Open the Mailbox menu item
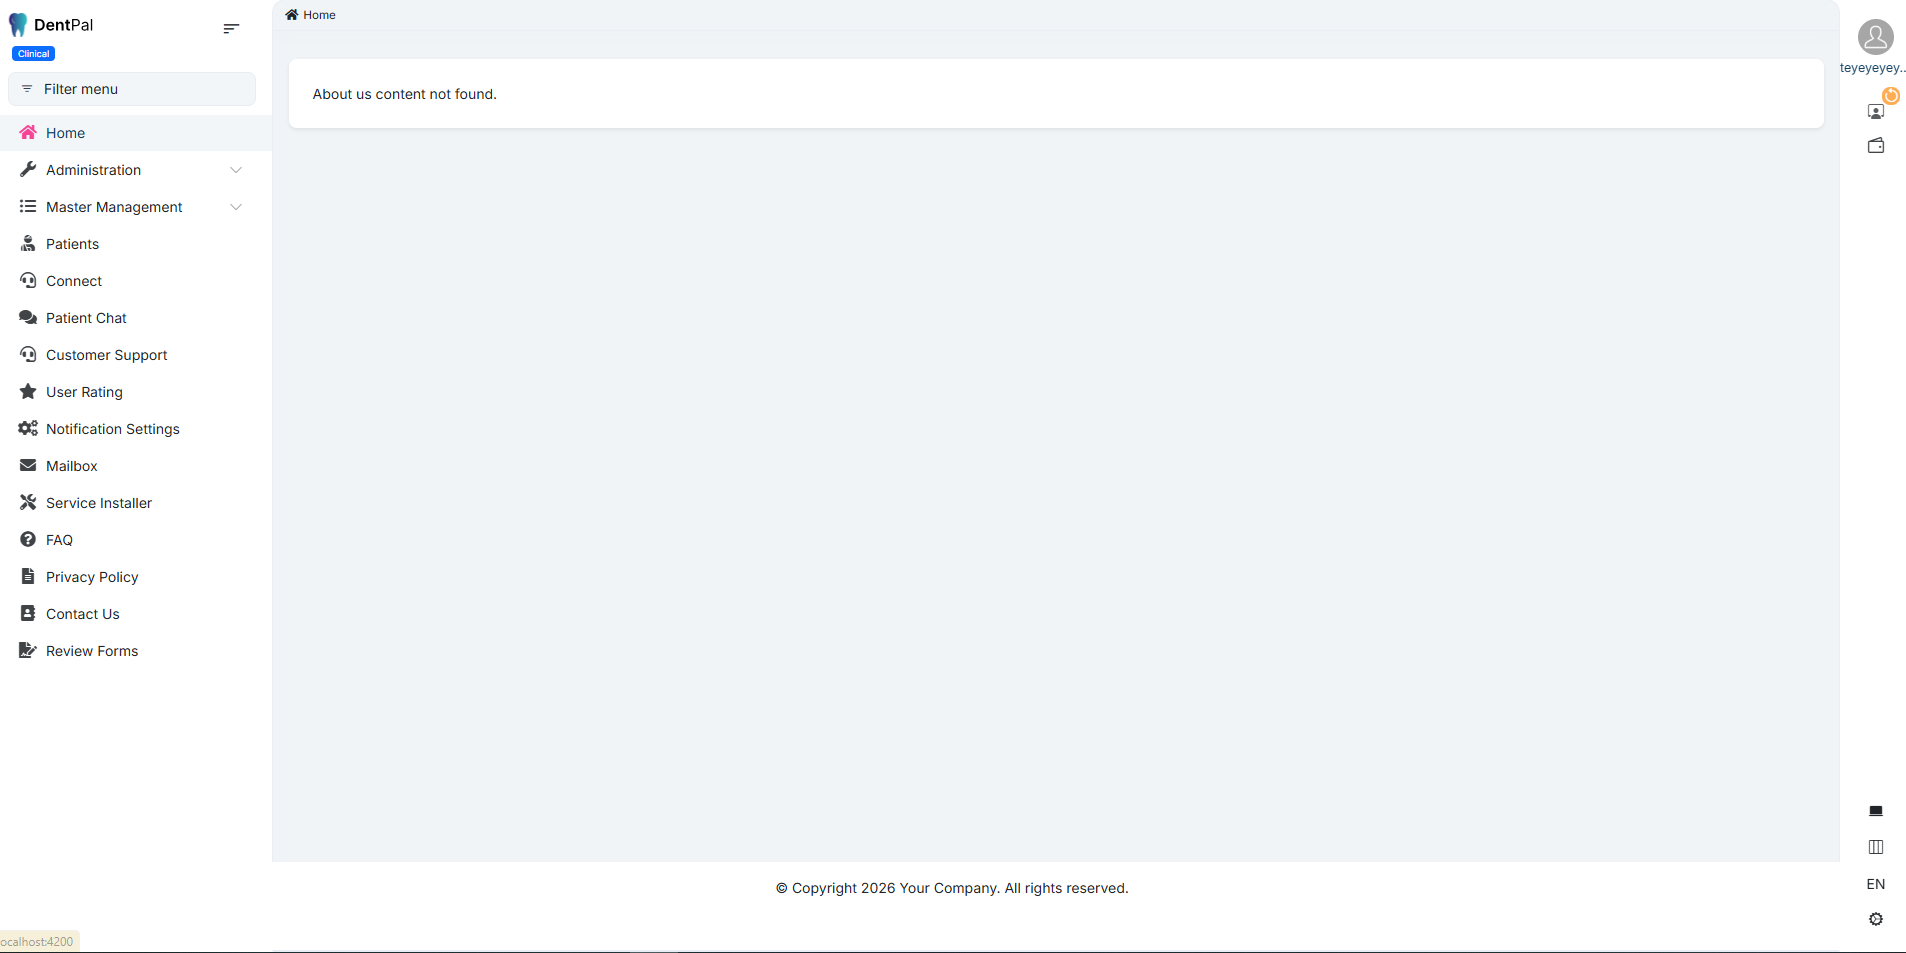1906x953 pixels. (71, 466)
